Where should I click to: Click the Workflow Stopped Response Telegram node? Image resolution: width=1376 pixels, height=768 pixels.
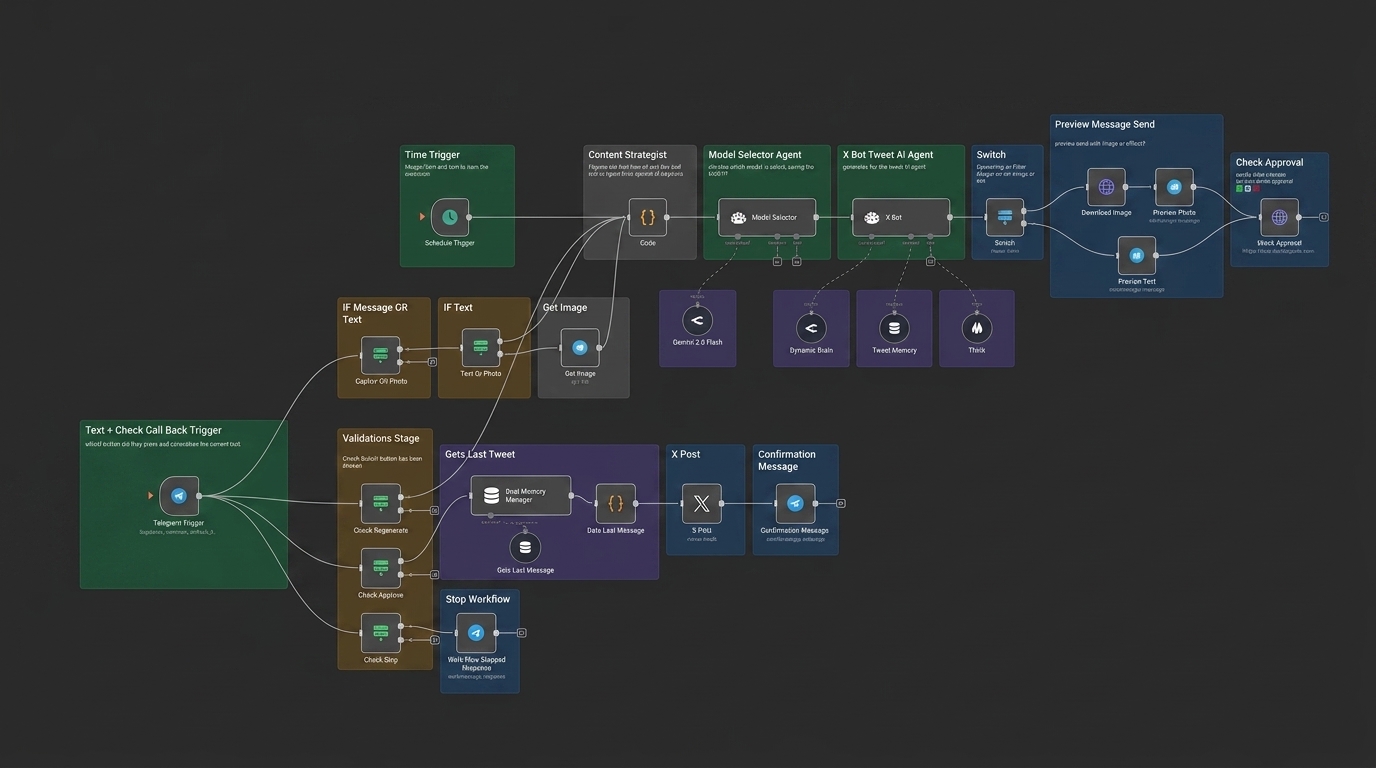click(476, 633)
